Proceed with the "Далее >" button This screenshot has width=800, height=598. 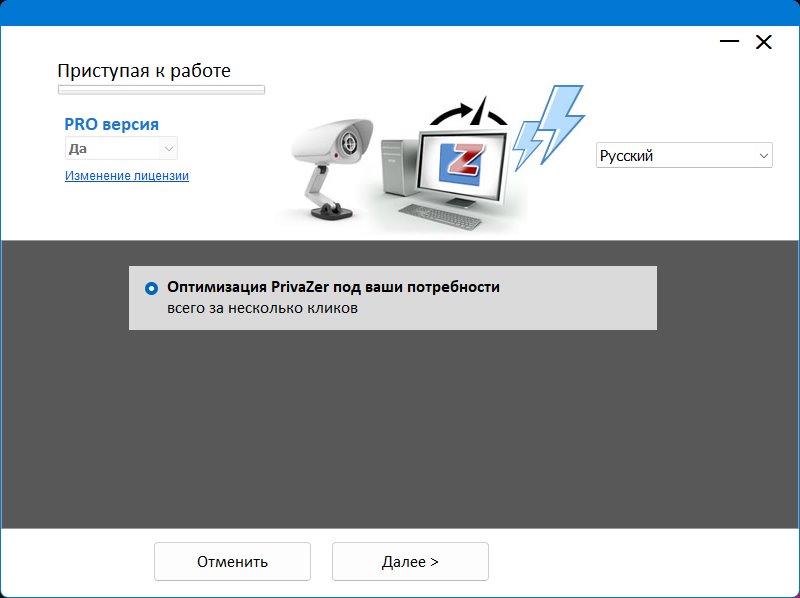click(x=410, y=561)
